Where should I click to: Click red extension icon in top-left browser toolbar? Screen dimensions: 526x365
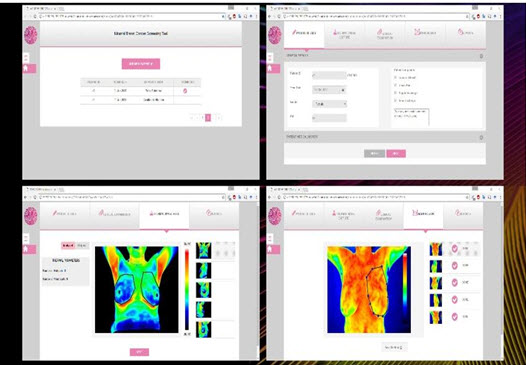[x=234, y=16]
